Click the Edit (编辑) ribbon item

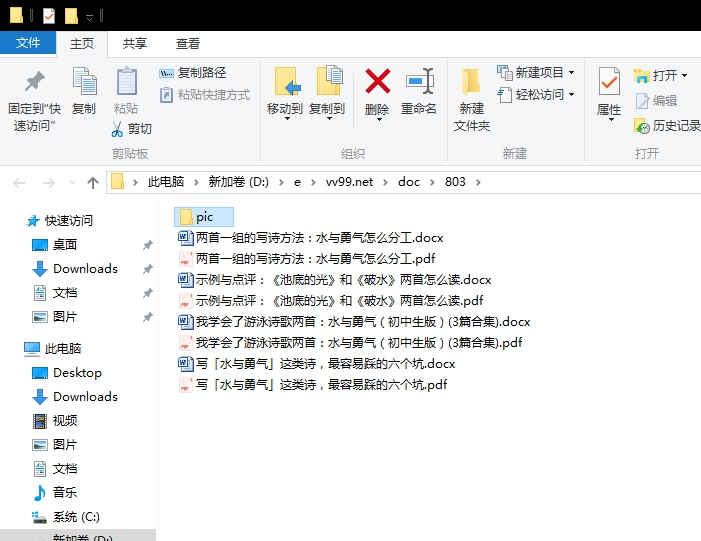[x=657, y=101]
